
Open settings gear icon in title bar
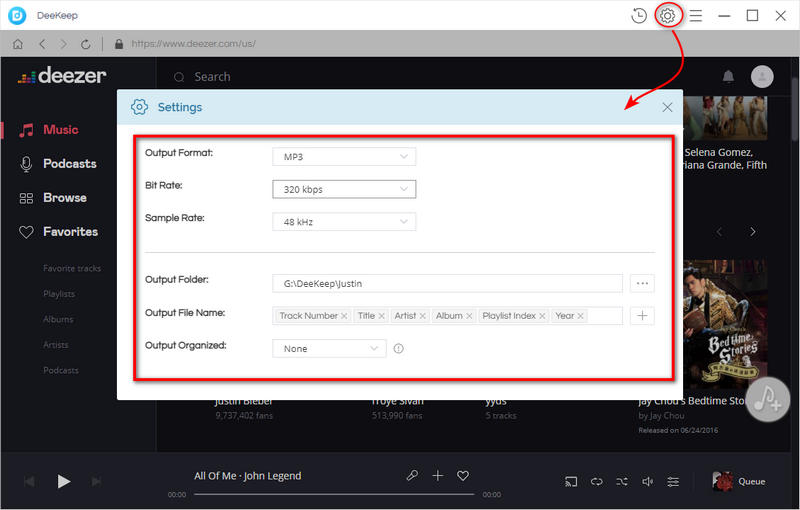point(667,16)
